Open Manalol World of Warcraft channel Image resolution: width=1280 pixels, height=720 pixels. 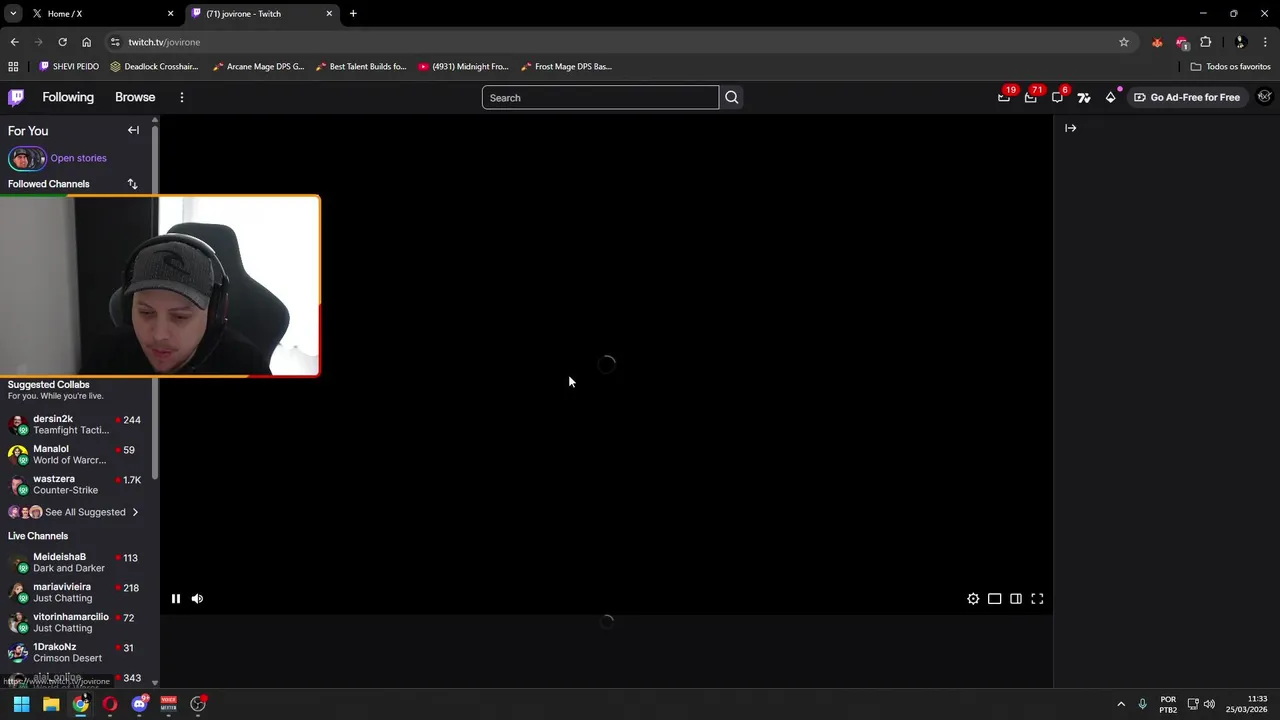point(77,454)
